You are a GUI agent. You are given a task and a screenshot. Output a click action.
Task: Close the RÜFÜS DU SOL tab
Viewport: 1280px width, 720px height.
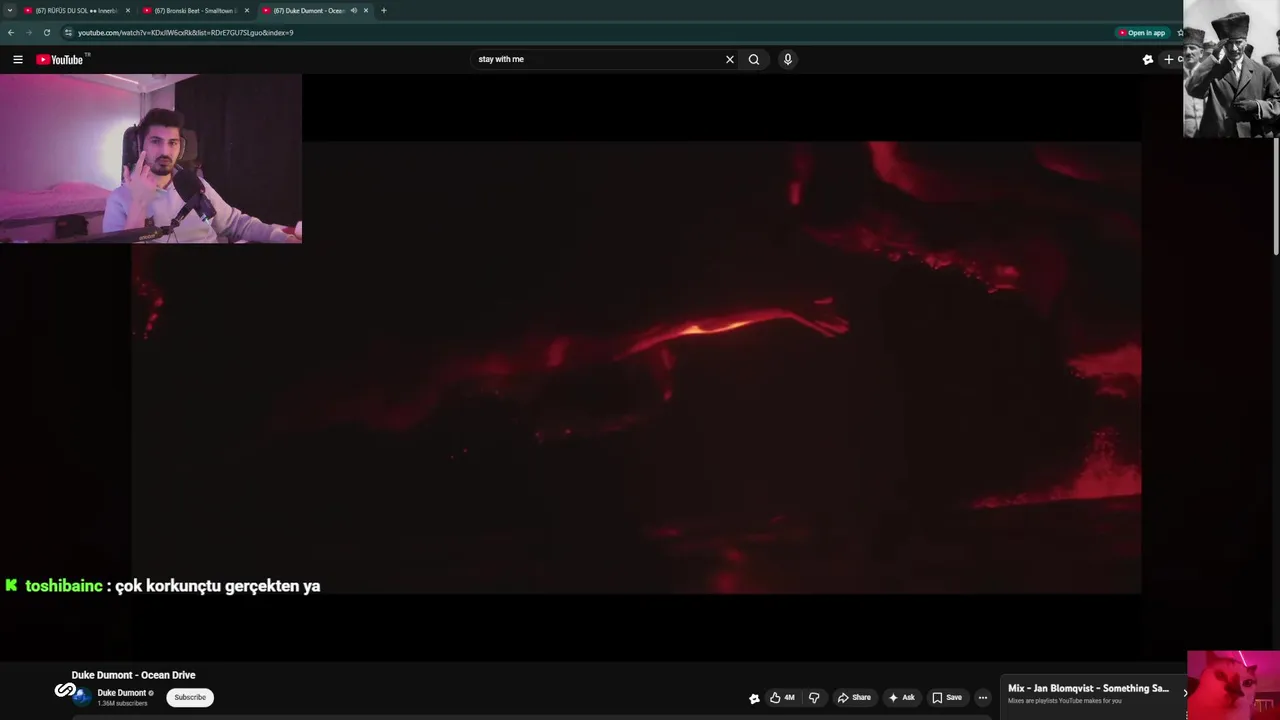[128, 10]
